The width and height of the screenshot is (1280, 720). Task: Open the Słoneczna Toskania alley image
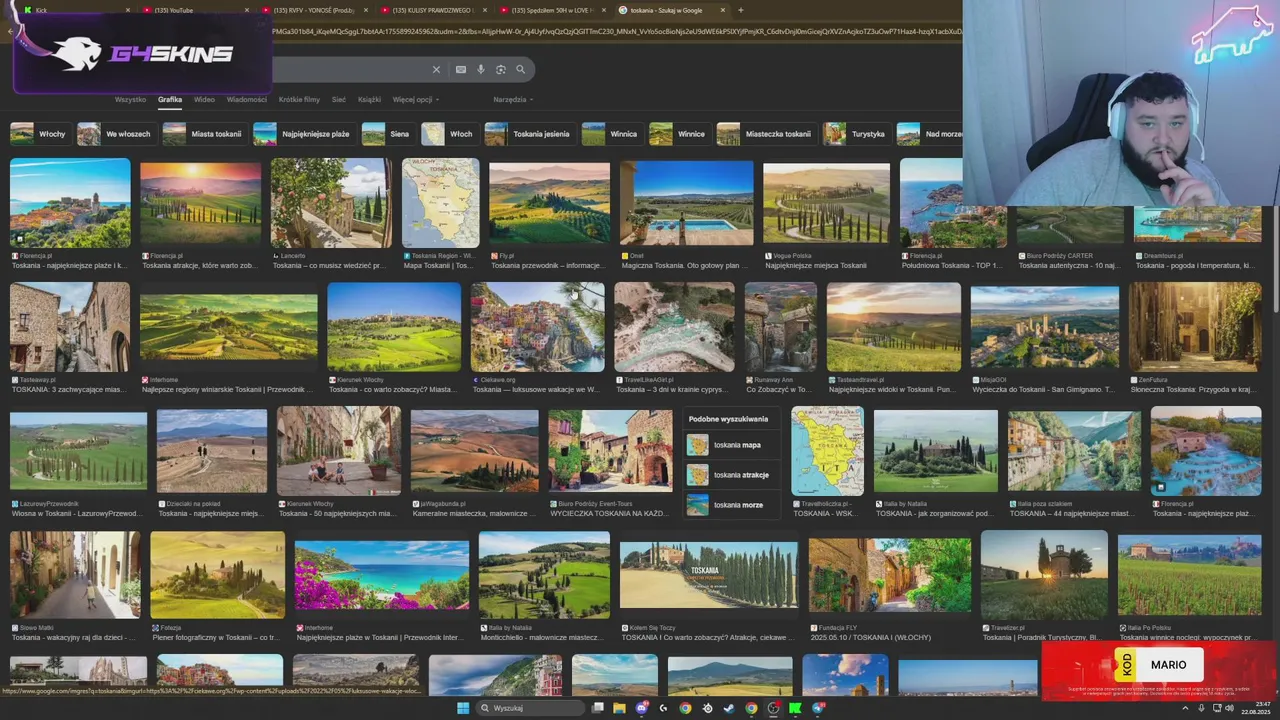click(1195, 327)
